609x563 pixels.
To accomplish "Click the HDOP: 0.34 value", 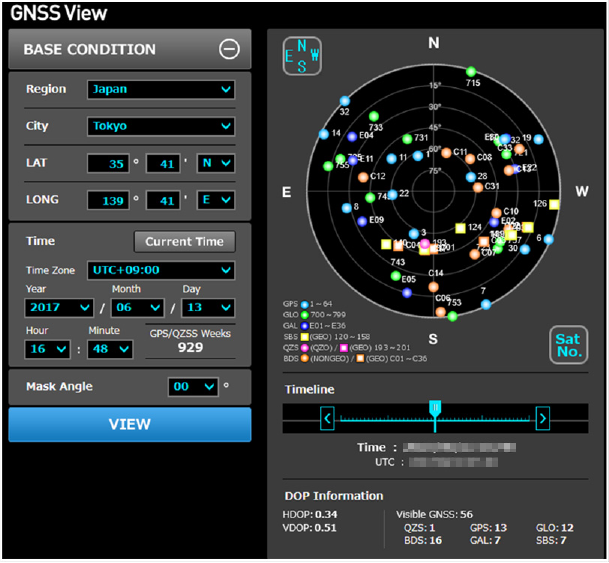I will [310, 515].
